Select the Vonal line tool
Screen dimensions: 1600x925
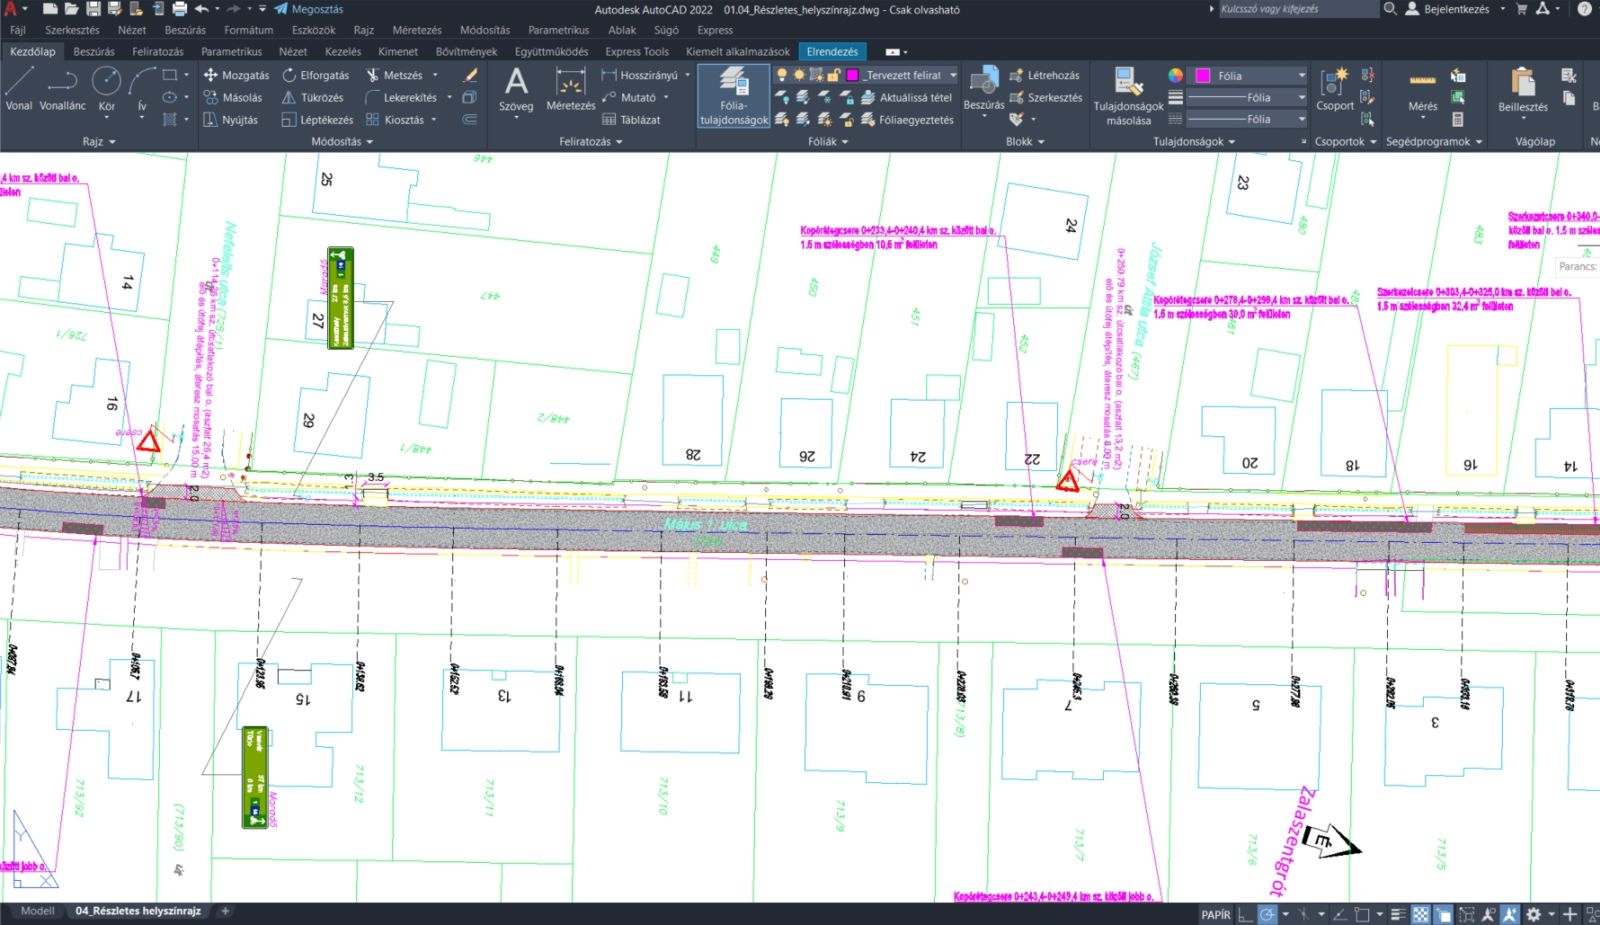pyautogui.click(x=19, y=88)
